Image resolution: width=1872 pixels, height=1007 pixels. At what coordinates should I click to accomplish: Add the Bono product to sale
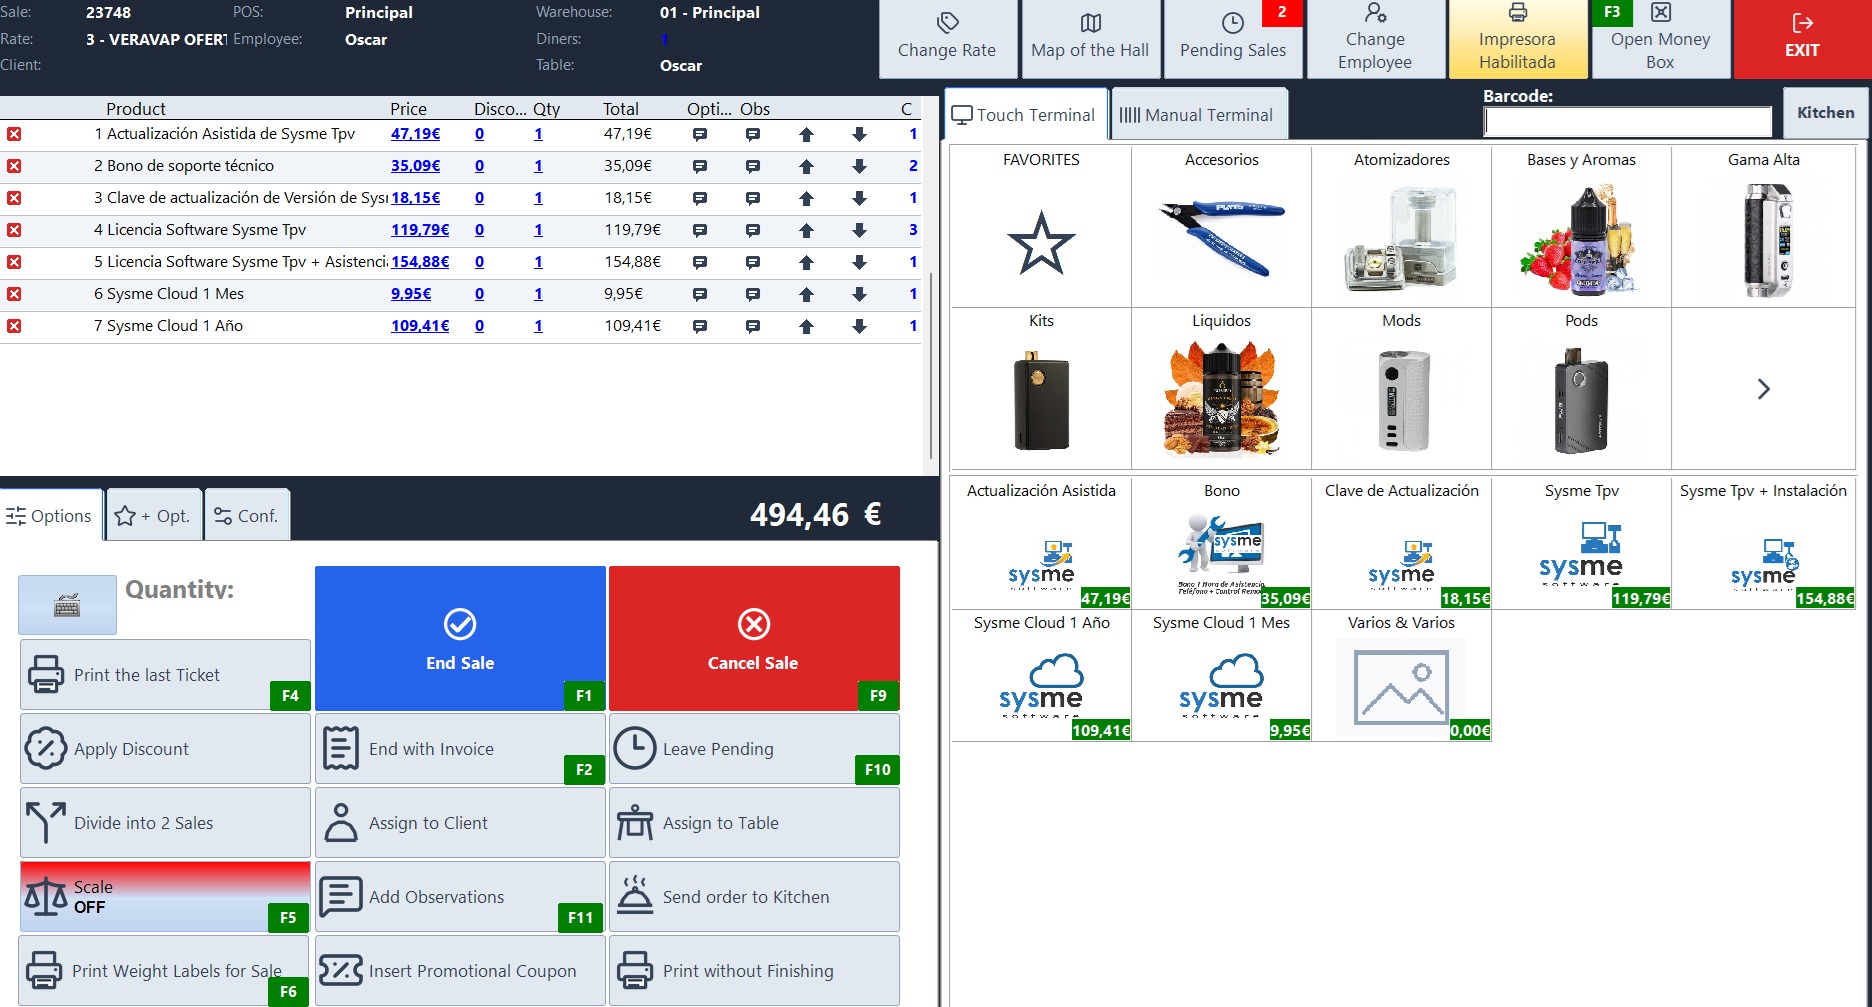1221,543
